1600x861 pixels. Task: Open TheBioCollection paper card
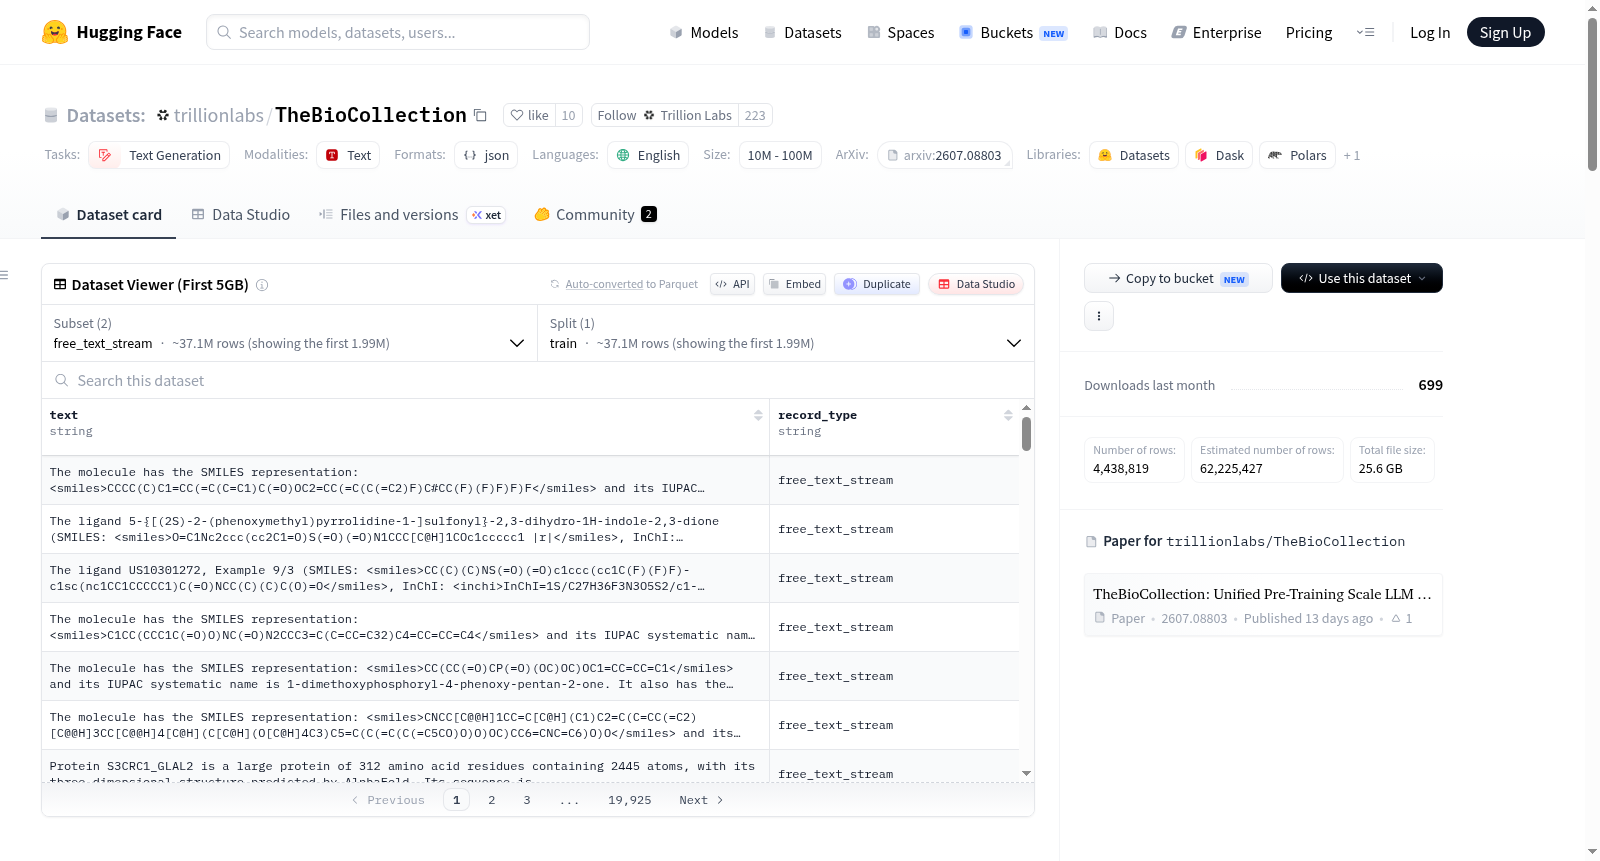[x=1262, y=605]
